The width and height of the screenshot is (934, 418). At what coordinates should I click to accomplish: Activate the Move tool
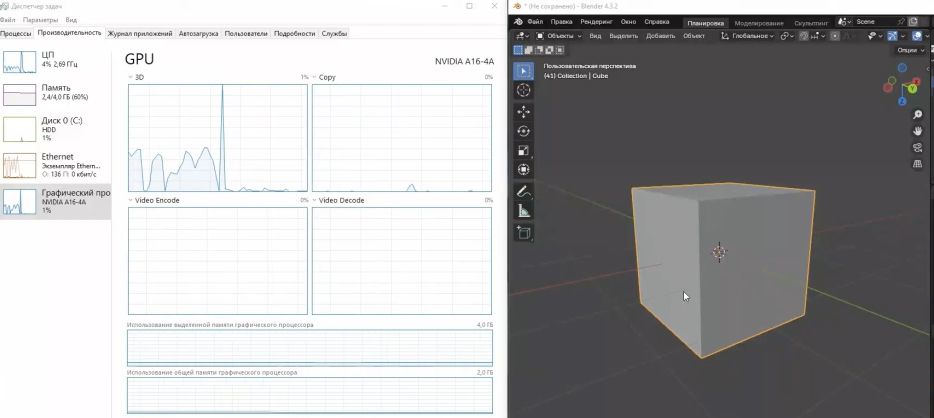coord(524,111)
